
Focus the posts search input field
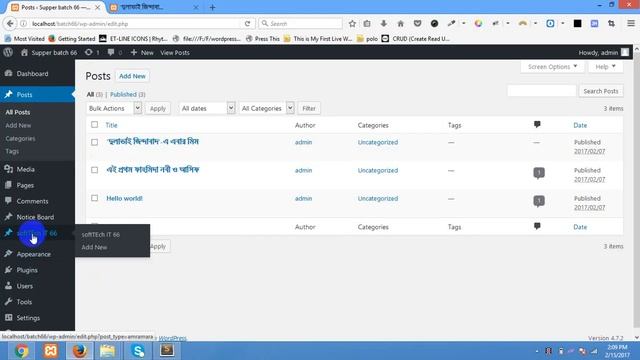[x=542, y=91]
